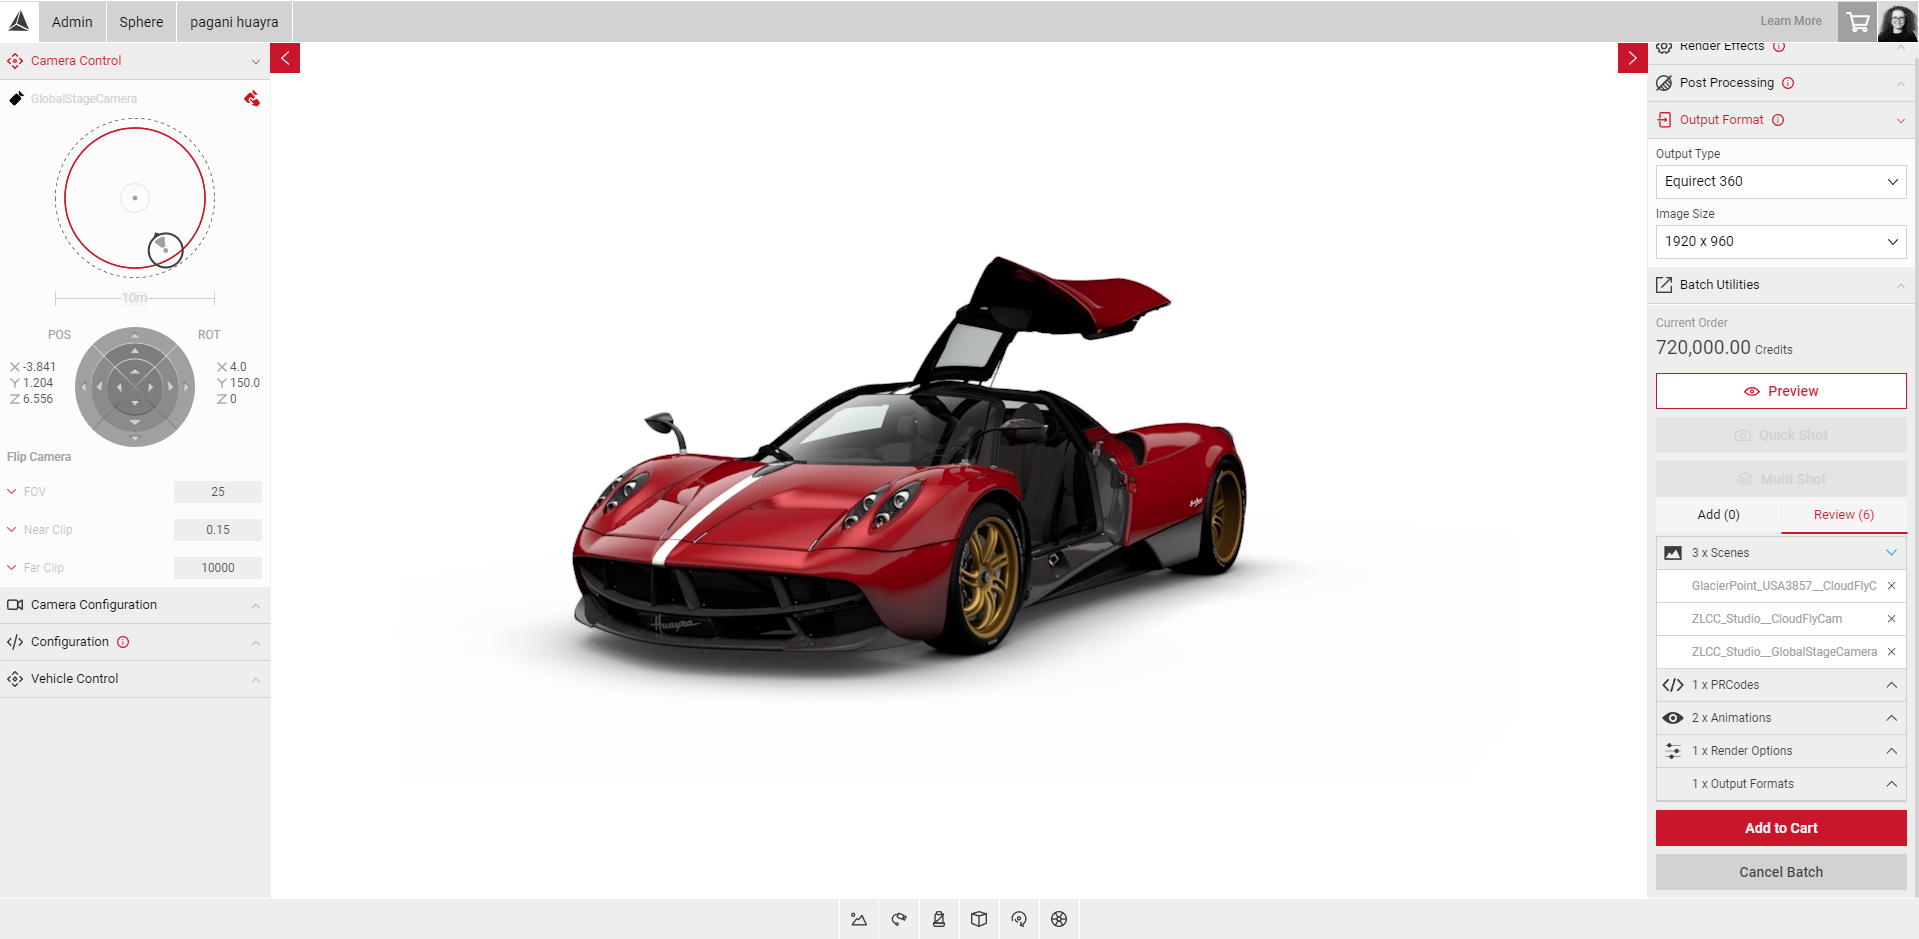Screen dimensions: 1919x939
Task: Click the info icon beside Post Processing
Action: [x=1788, y=83]
